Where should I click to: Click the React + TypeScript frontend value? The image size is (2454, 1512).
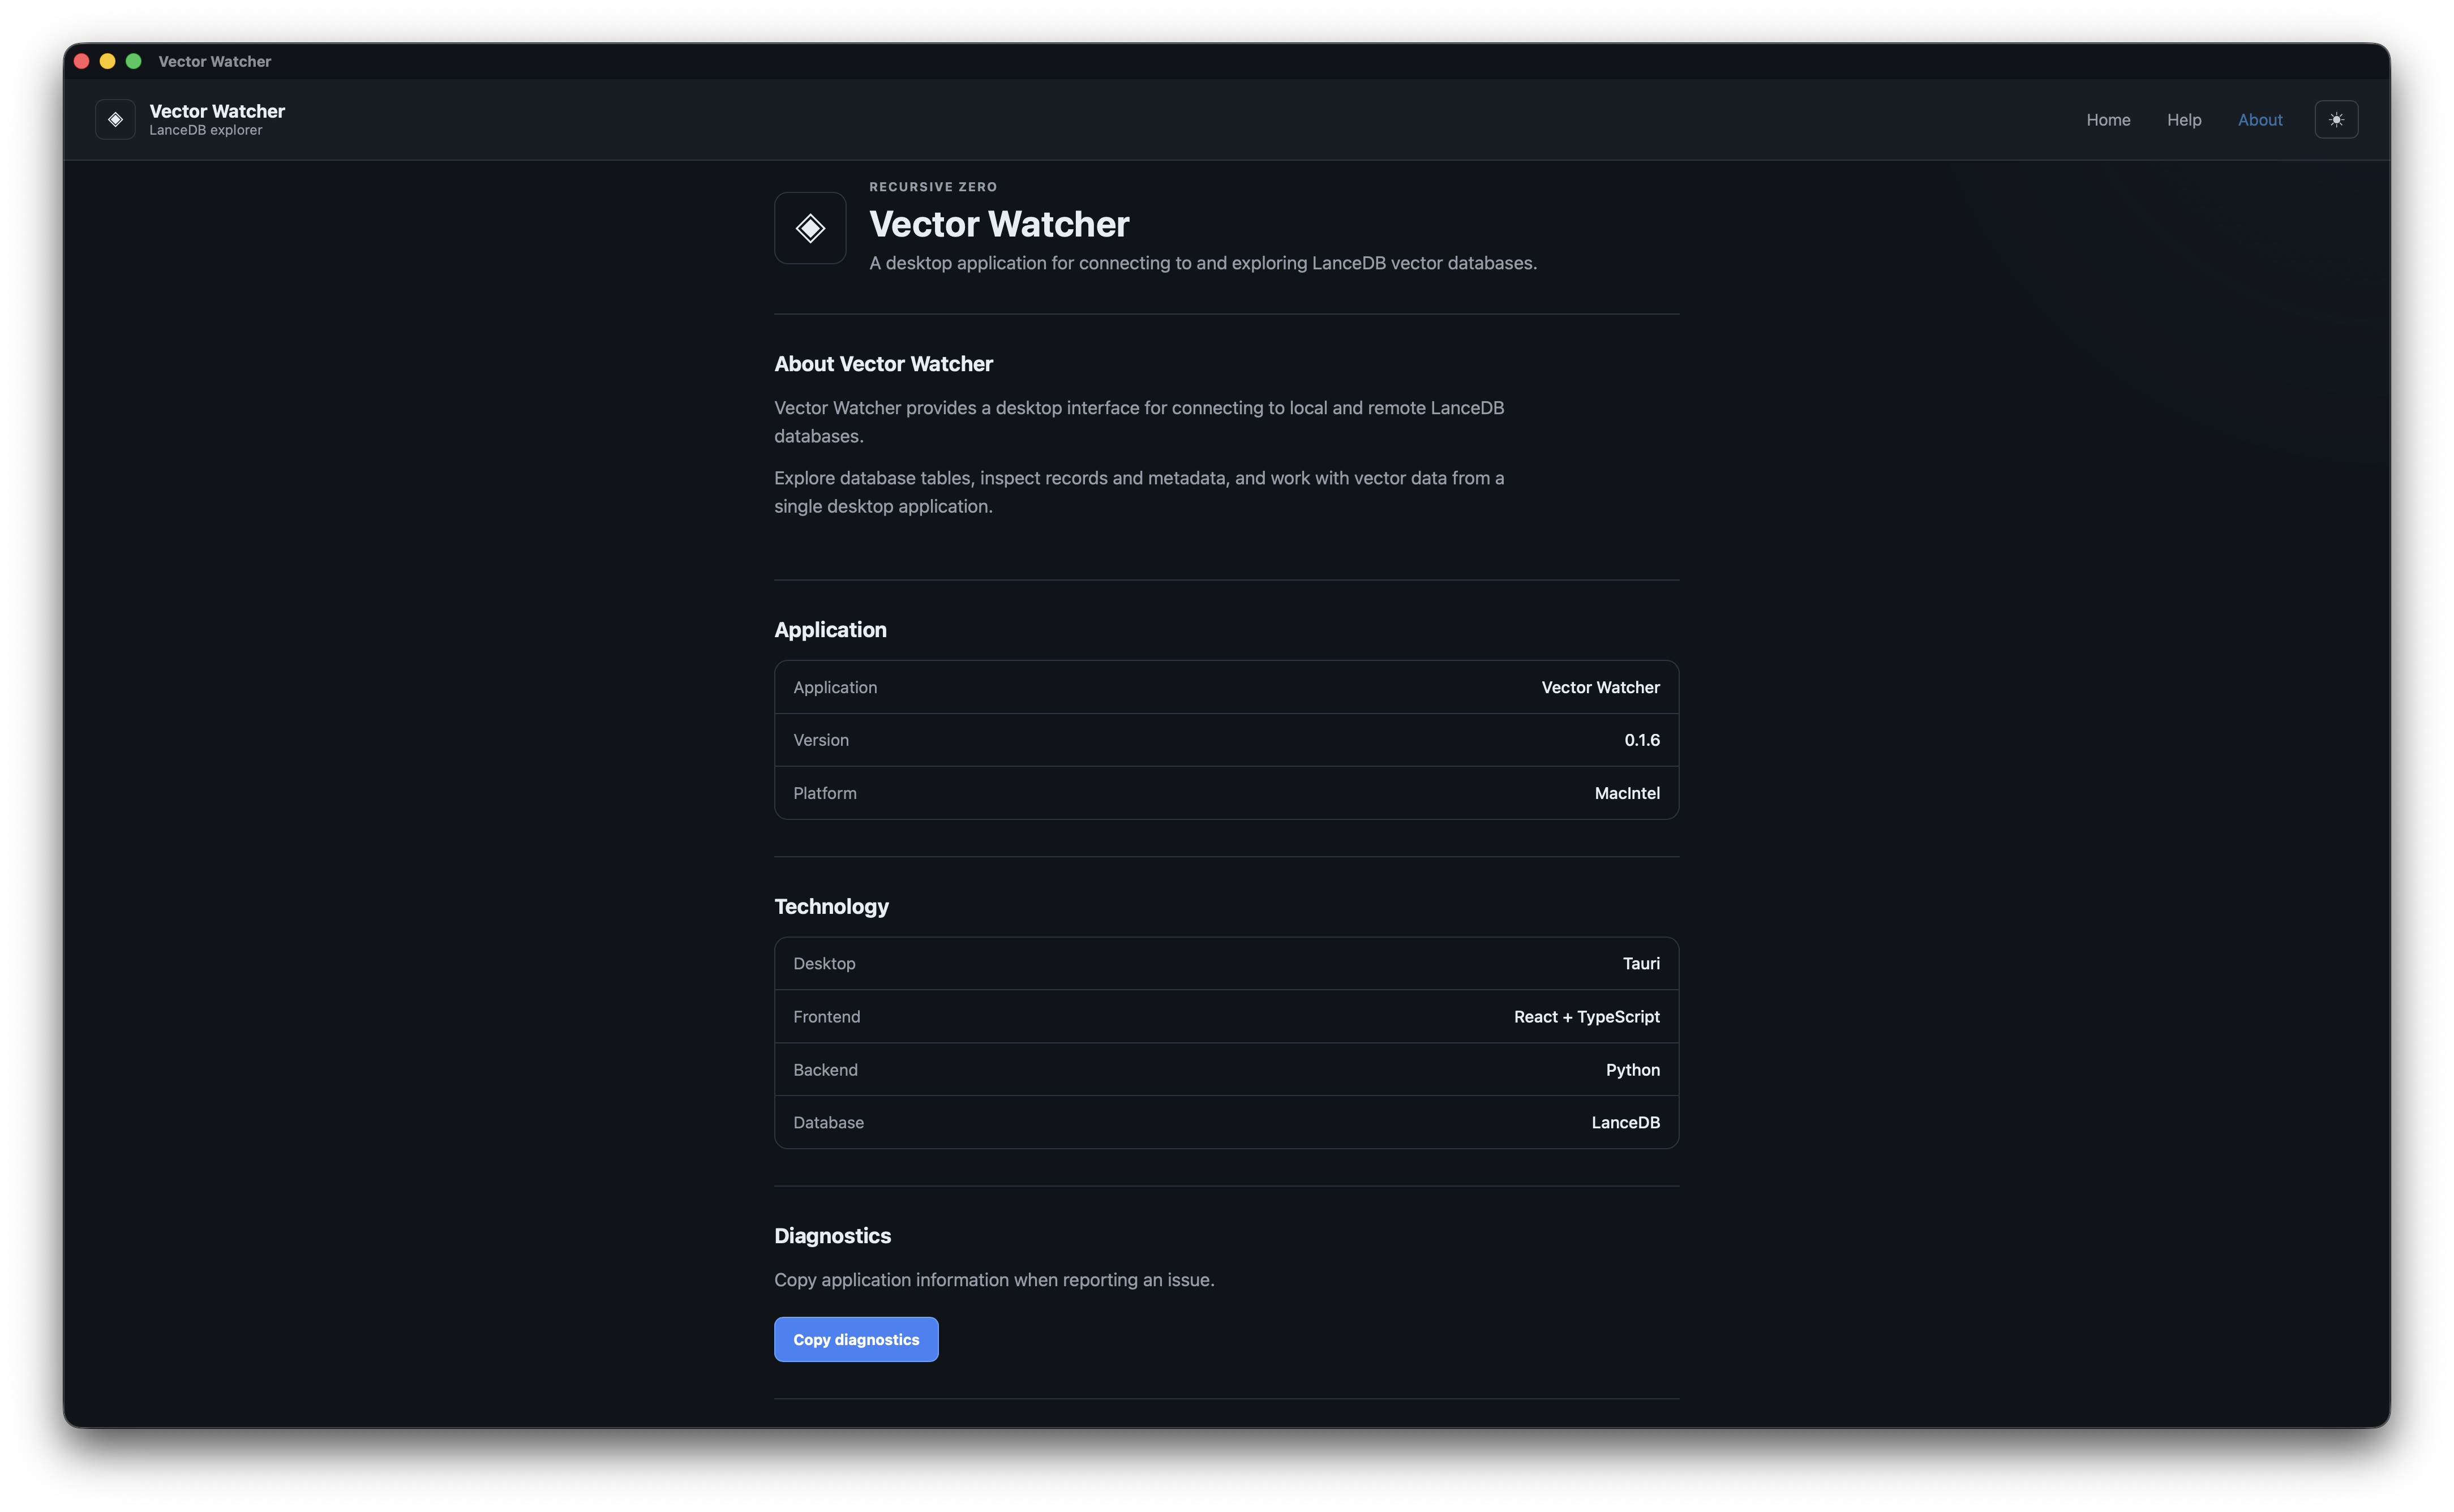(x=1587, y=1016)
